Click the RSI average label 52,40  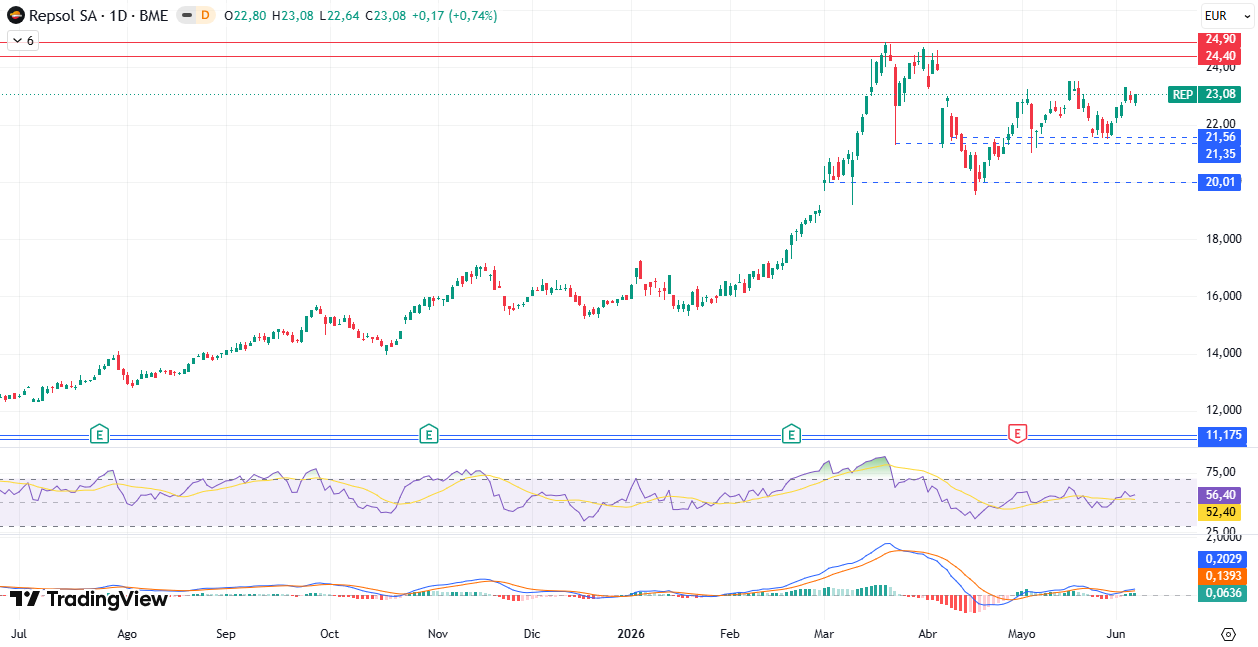tap(1222, 511)
